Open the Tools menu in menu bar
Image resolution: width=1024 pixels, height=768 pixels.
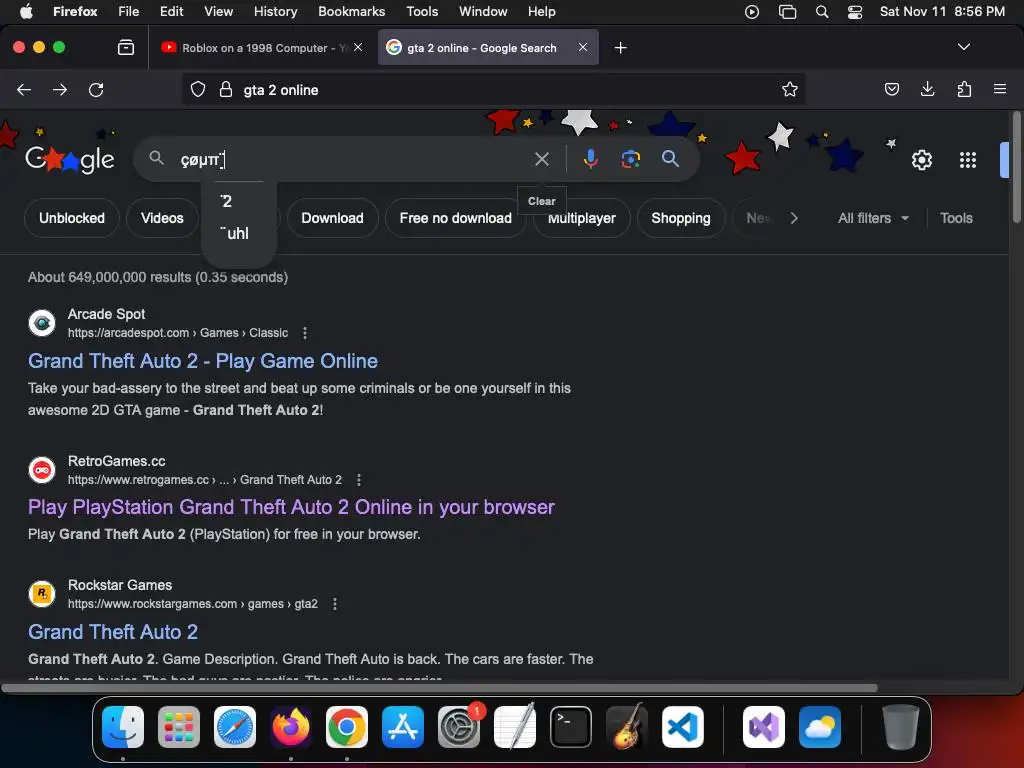point(422,12)
